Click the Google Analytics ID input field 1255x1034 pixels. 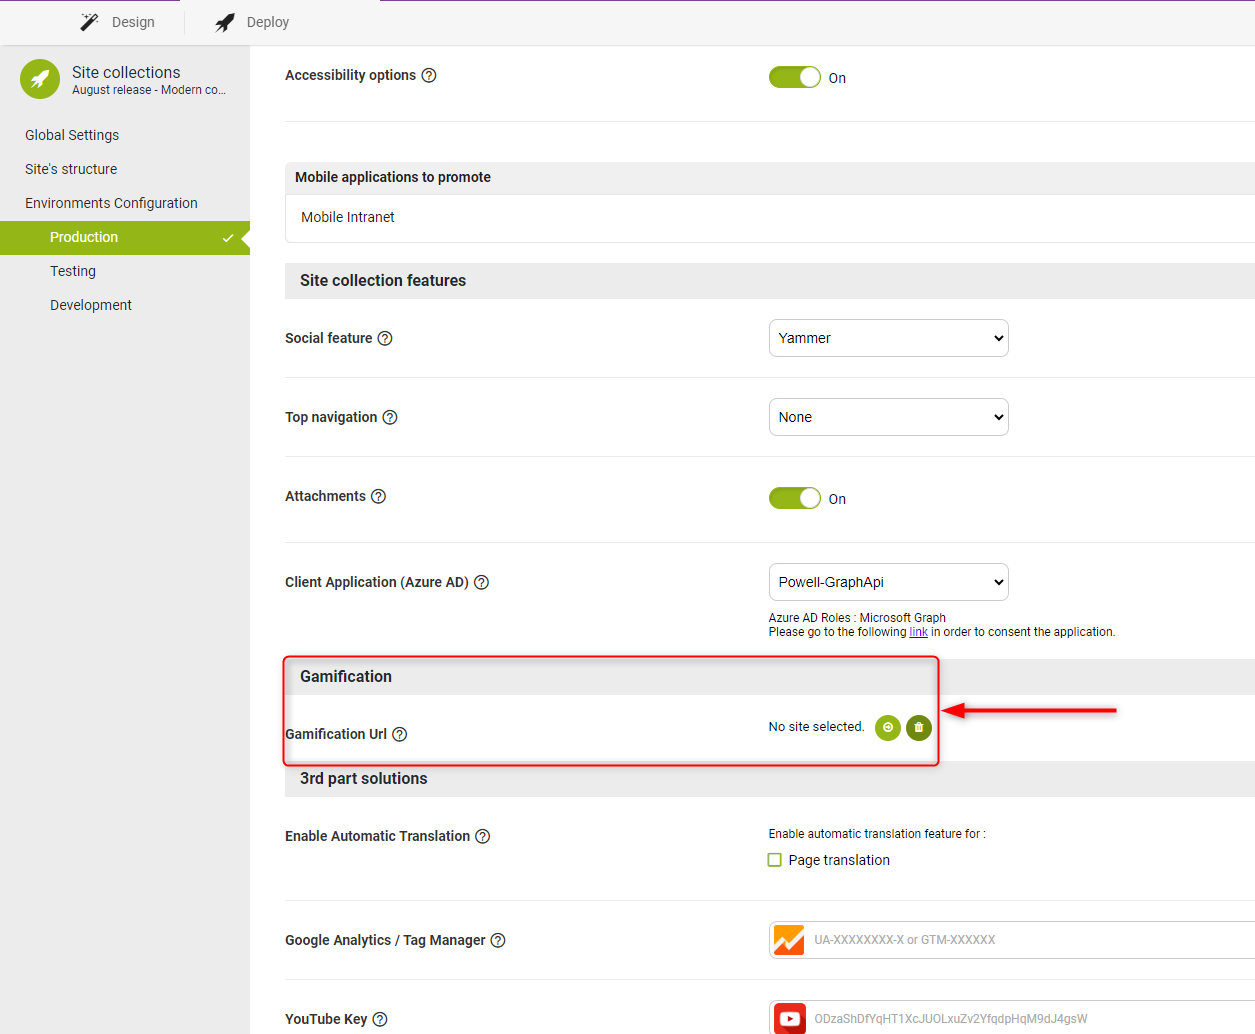coord(1030,940)
